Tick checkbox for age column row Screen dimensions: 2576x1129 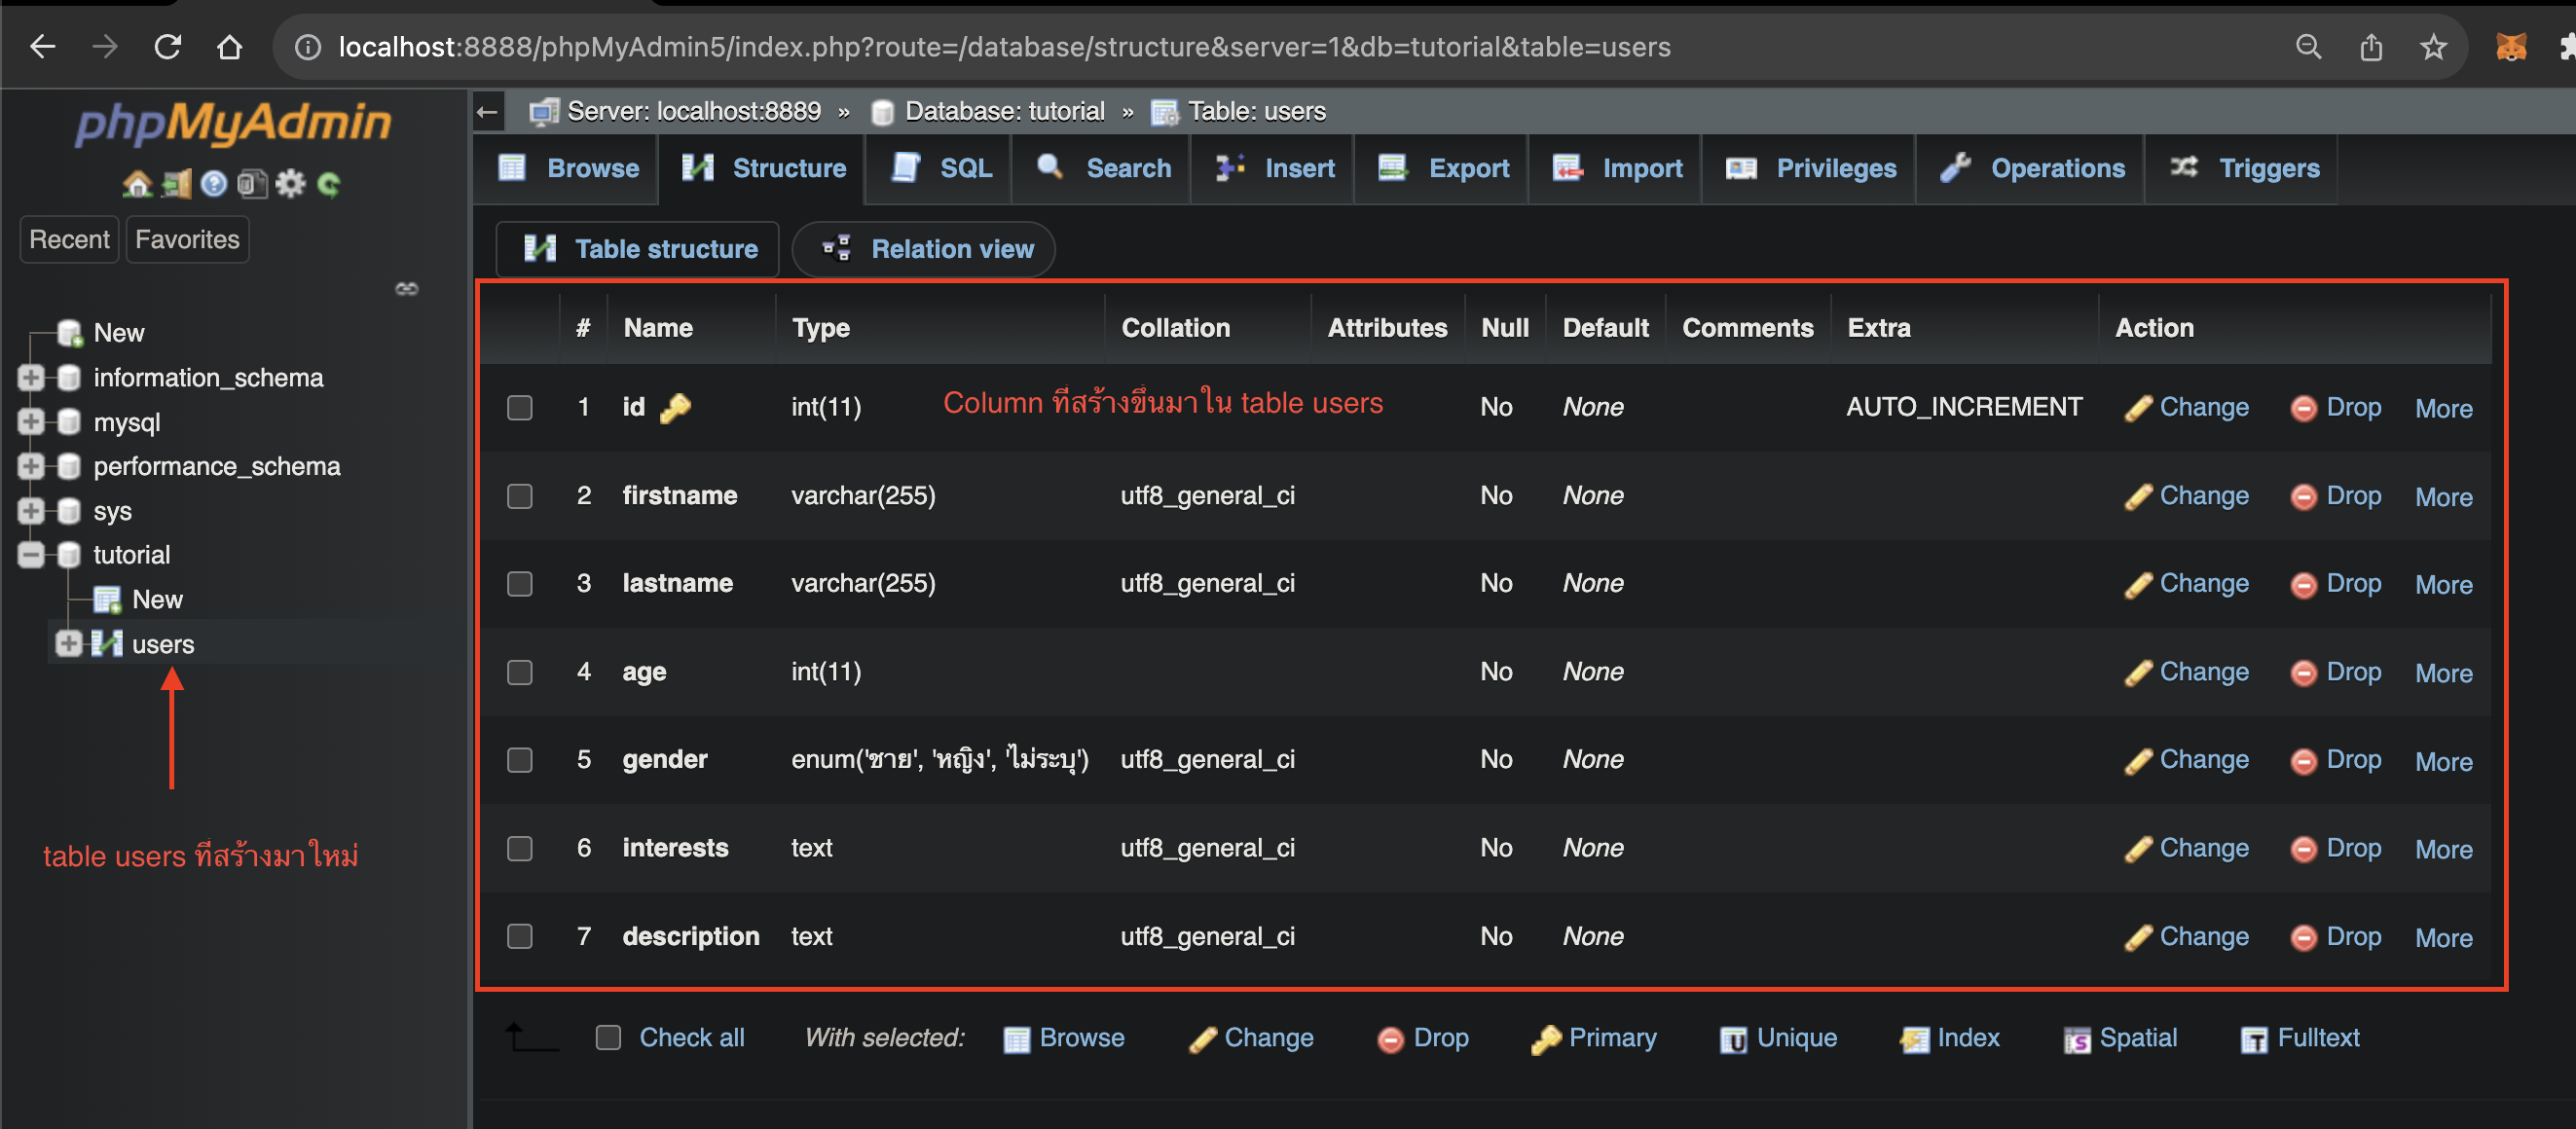(519, 672)
